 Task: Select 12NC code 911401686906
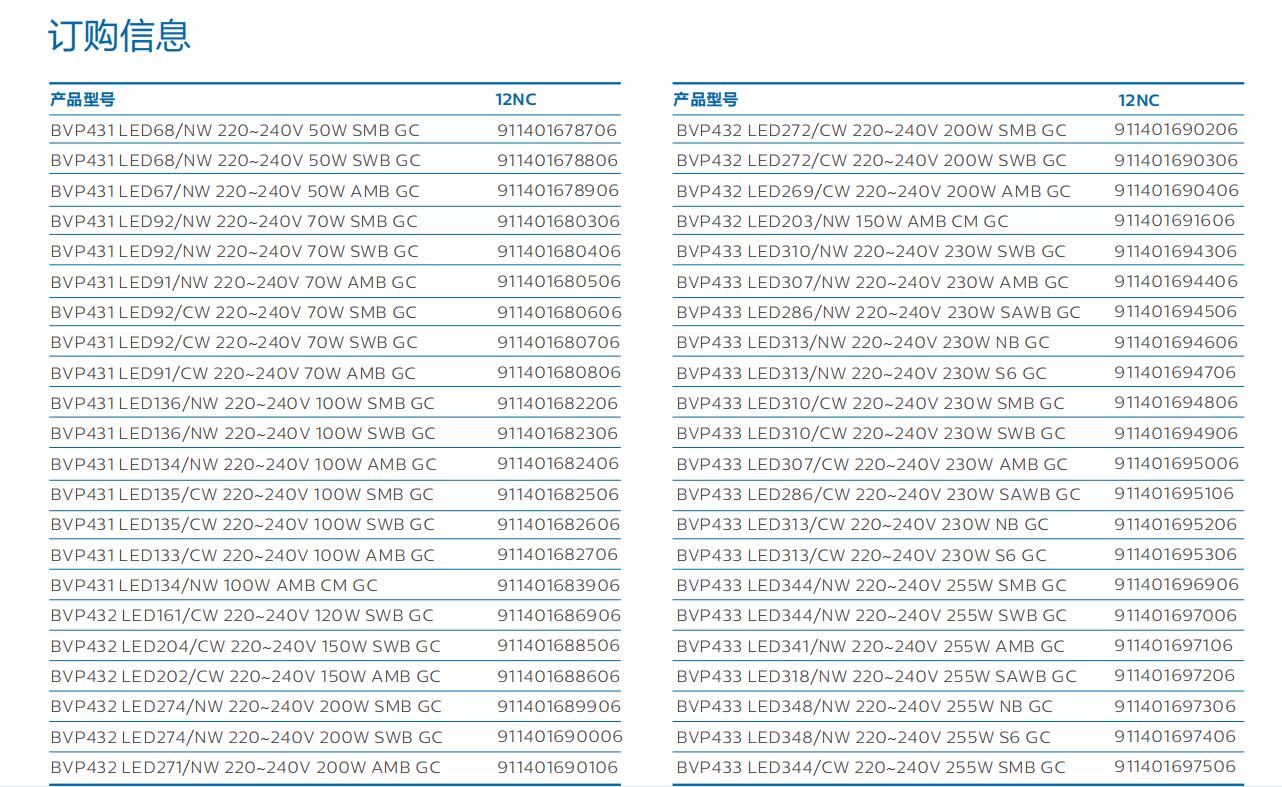[558, 615]
